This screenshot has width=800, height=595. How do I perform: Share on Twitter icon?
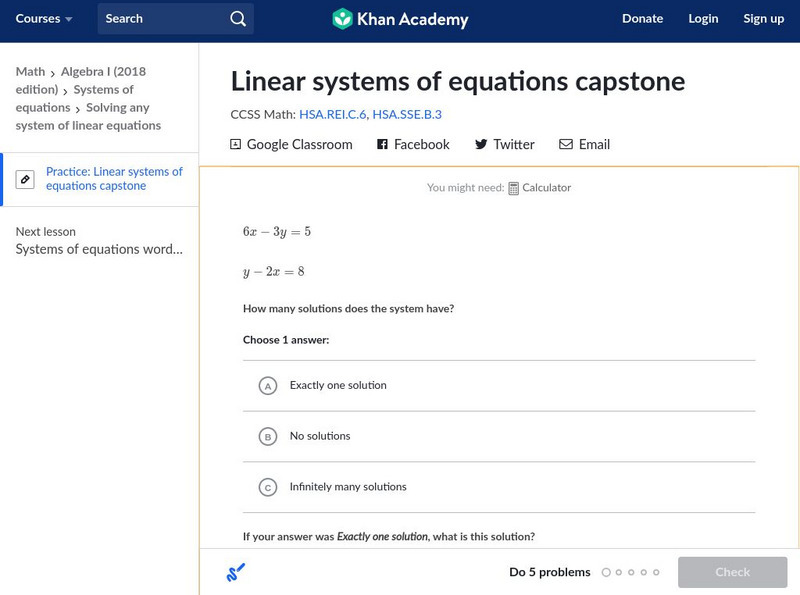(481, 145)
